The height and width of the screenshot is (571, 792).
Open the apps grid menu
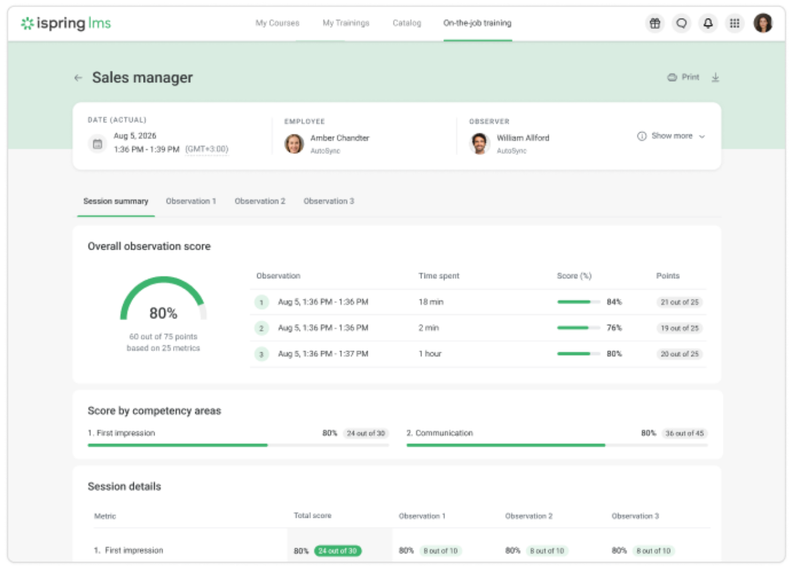point(735,23)
